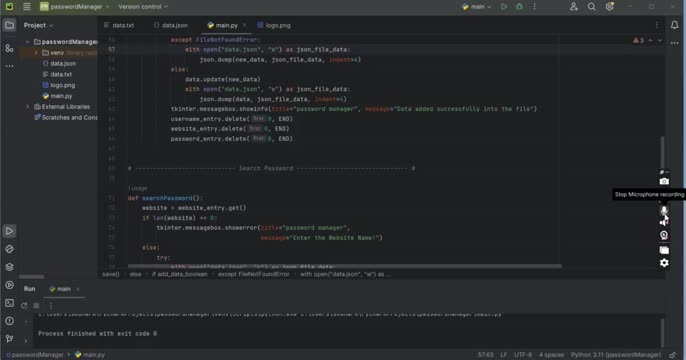The height and width of the screenshot is (360, 686).
Task: Click Run output vertical scrollbar
Action: (x=662, y=332)
